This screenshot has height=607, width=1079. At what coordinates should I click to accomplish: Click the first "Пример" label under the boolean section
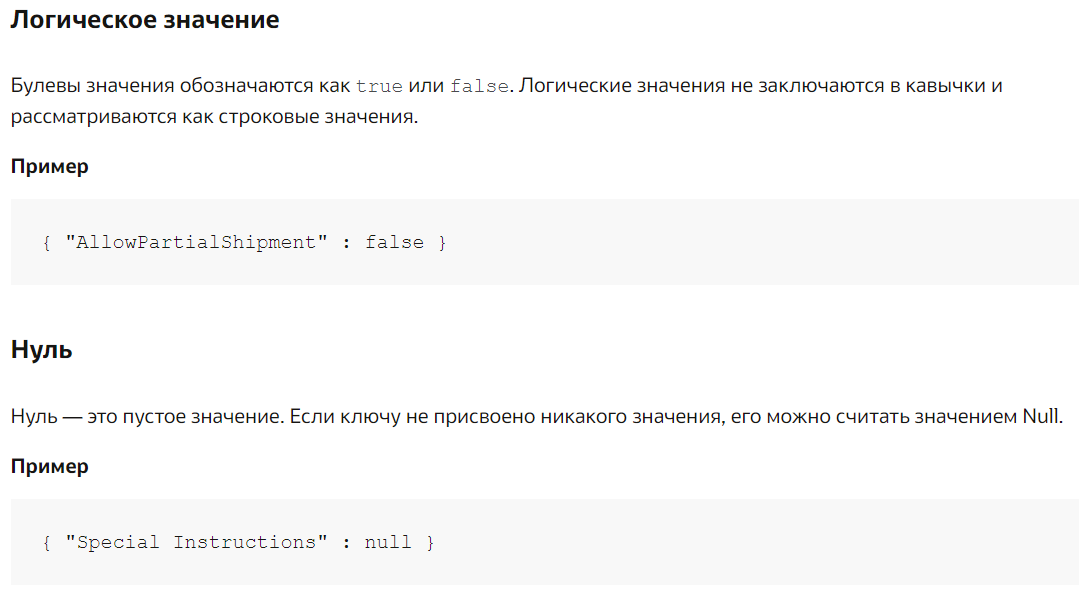(x=50, y=167)
